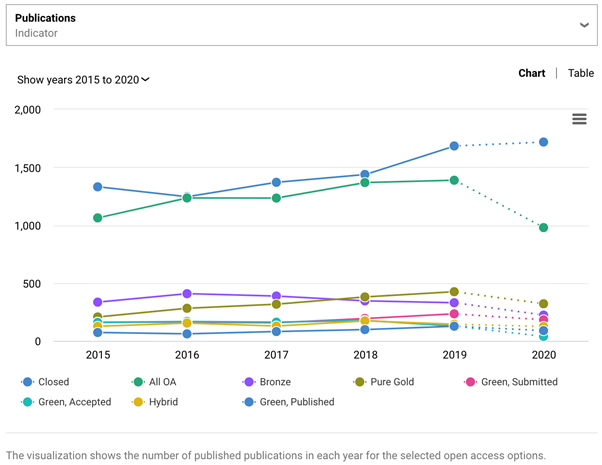This screenshot has height=465, width=602.
Task: Click the Closed 2020 data point
Action: 543,142
